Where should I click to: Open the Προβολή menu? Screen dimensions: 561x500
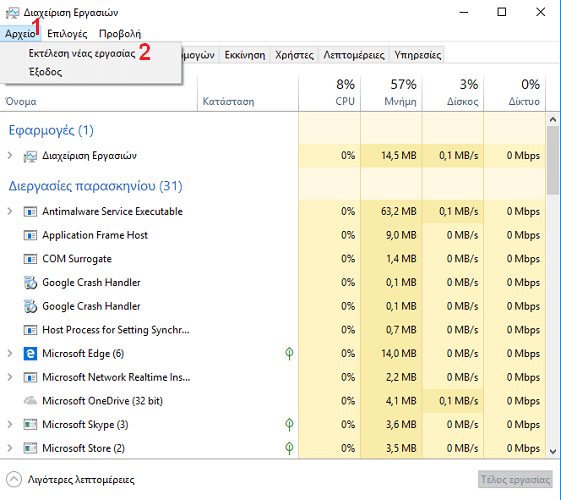point(119,34)
